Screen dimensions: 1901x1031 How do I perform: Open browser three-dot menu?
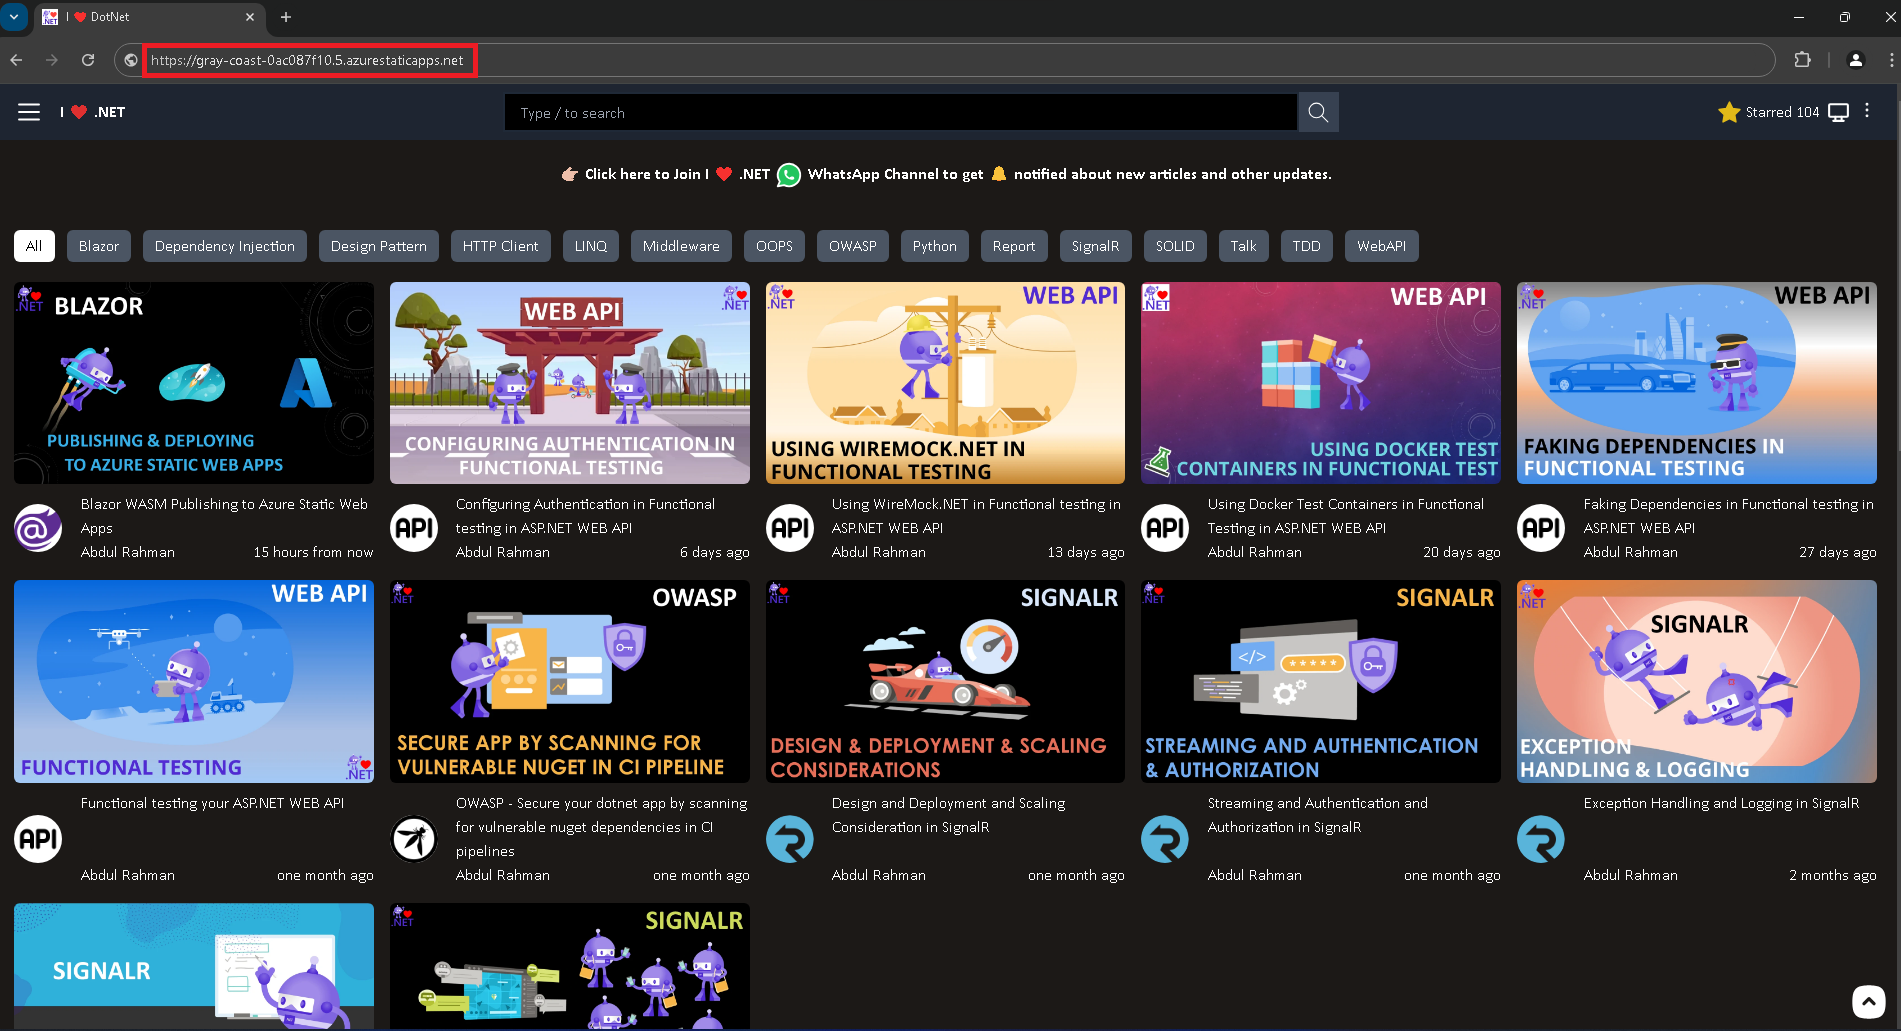(x=1891, y=60)
